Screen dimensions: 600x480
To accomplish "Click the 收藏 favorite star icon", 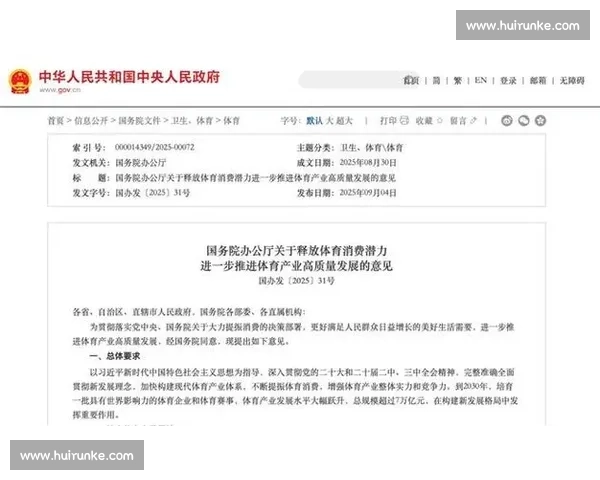I will pos(440,121).
